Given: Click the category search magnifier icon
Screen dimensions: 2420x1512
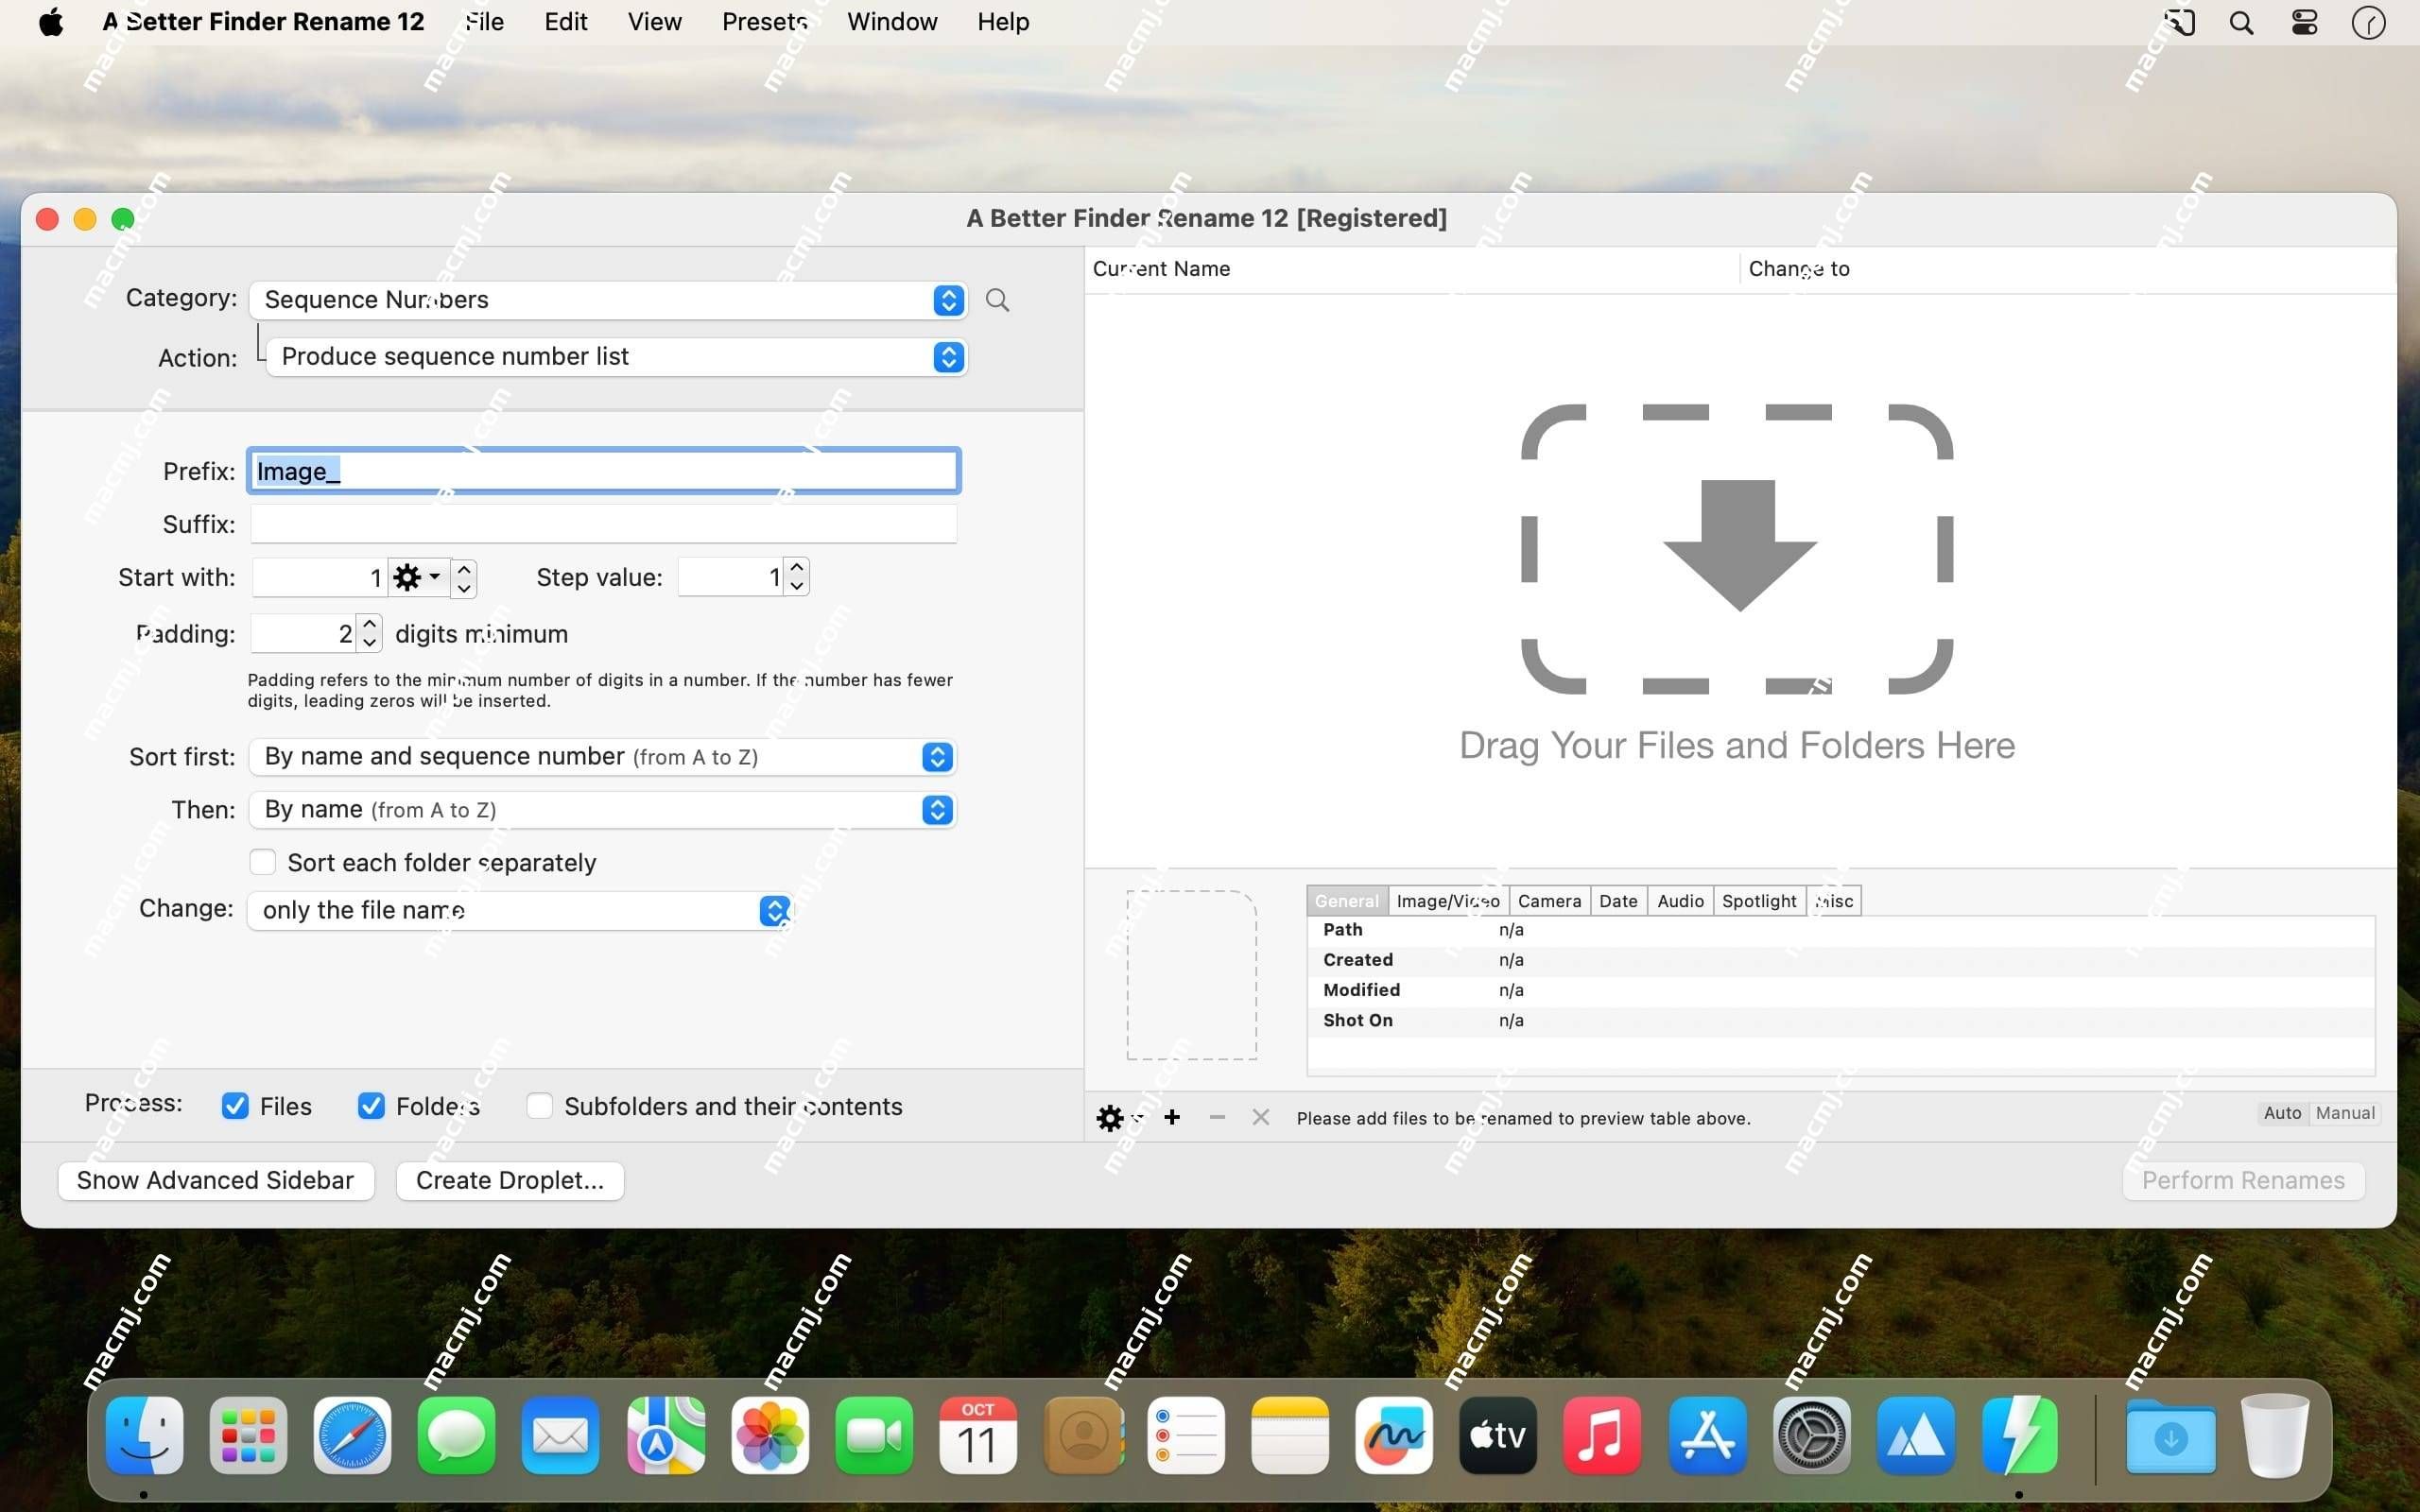Looking at the screenshot, I should (x=996, y=300).
